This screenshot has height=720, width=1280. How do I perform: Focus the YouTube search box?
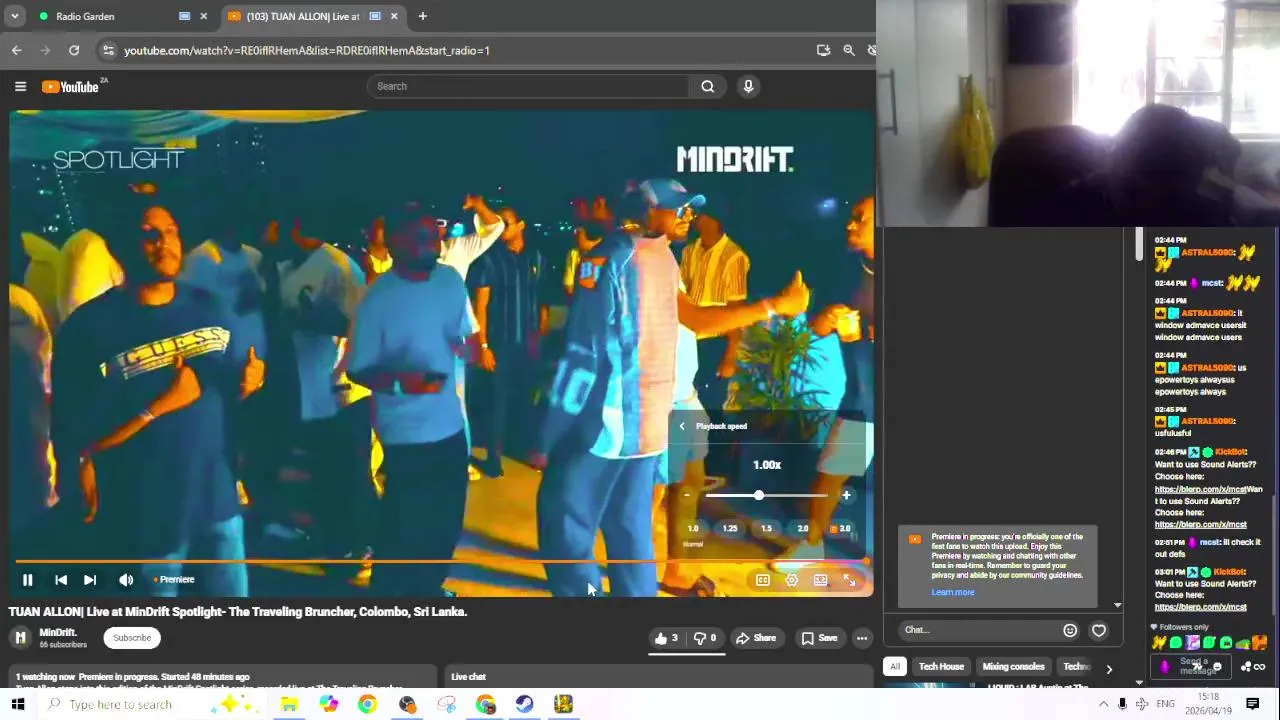pos(528,86)
